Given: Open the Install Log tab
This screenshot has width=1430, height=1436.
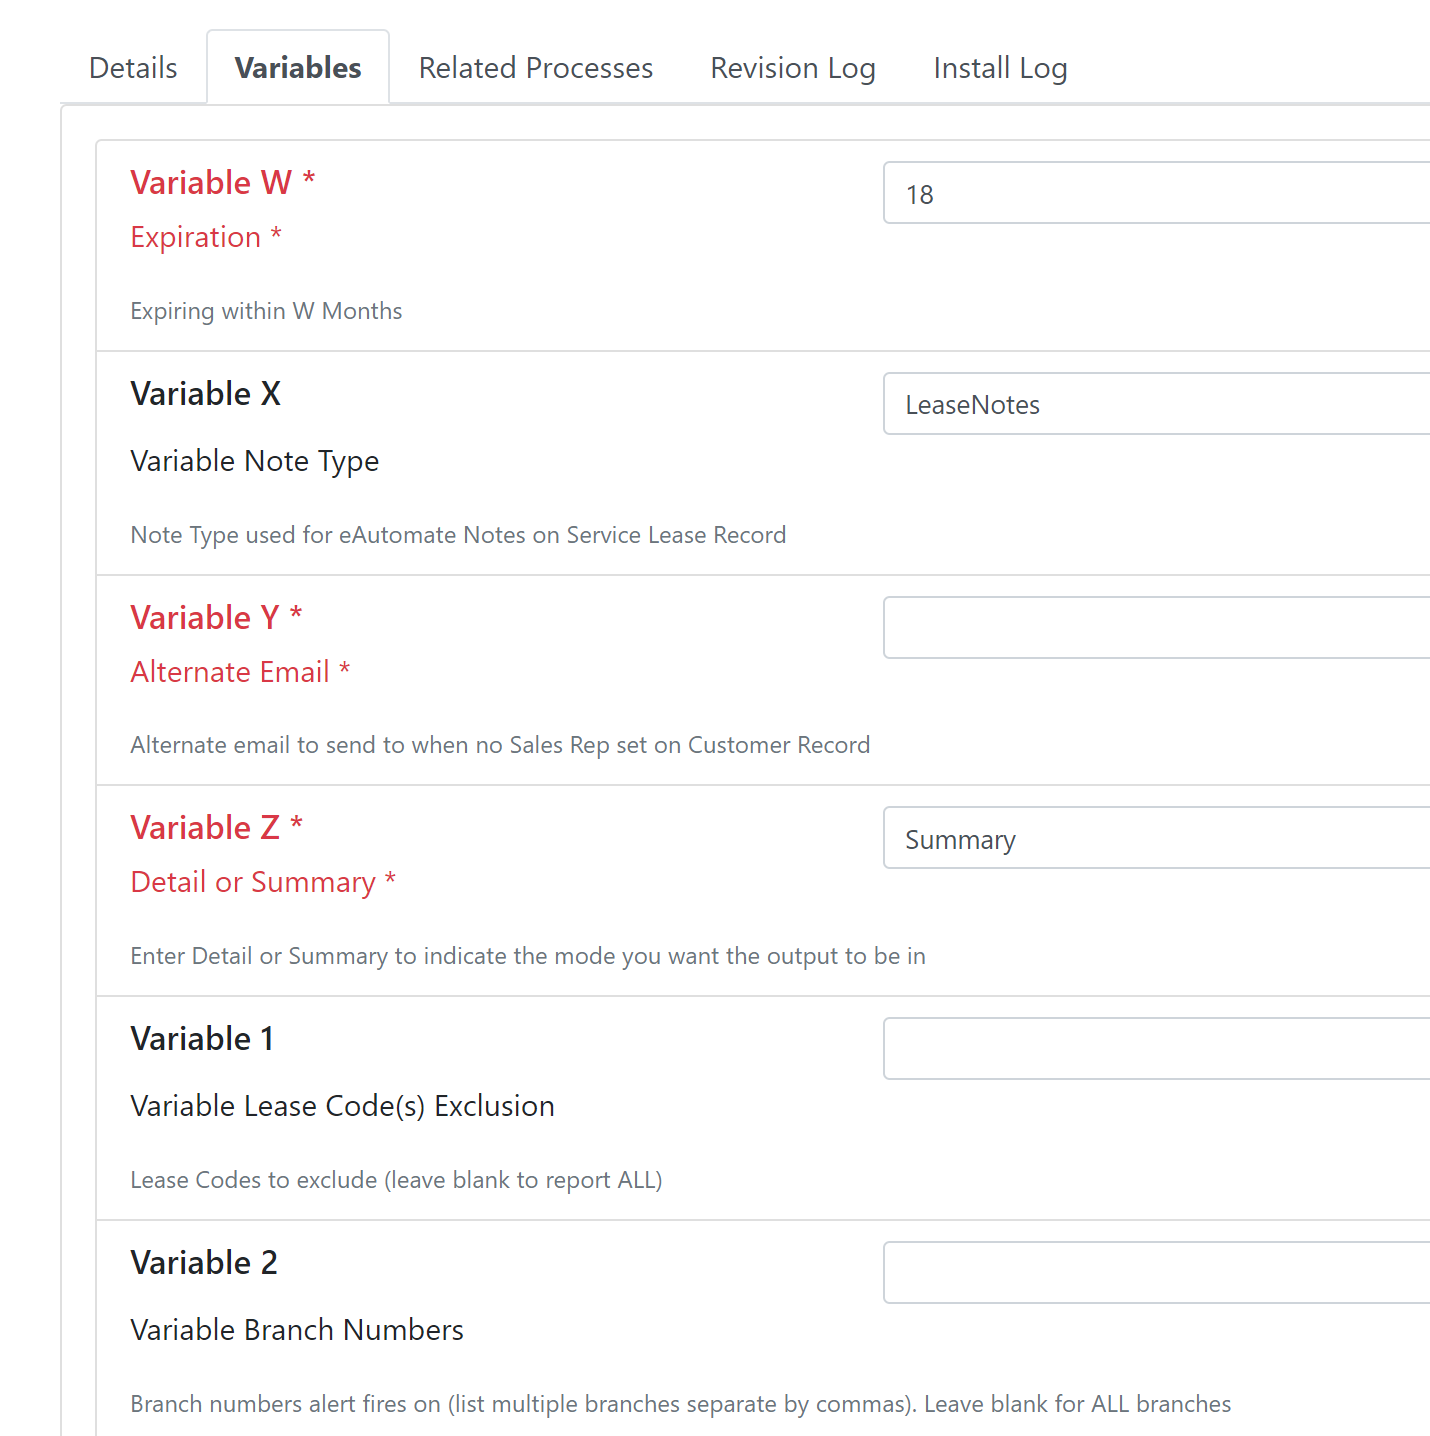Looking at the screenshot, I should [x=1000, y=68].
